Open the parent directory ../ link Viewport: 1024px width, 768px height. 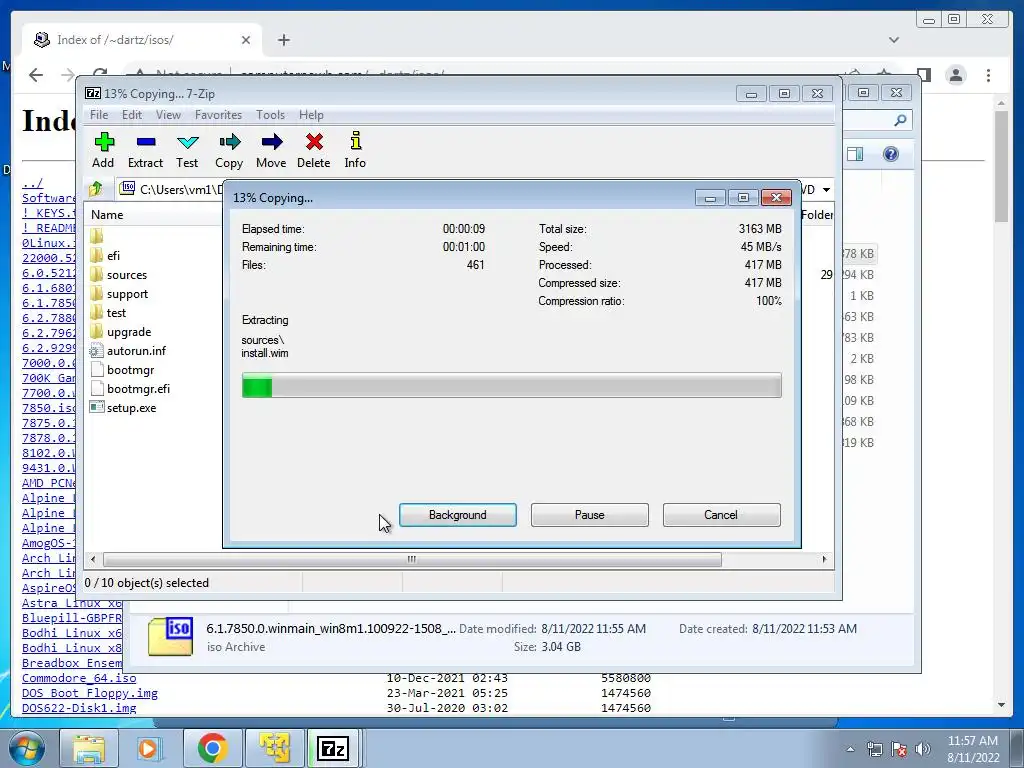(32, 183)
